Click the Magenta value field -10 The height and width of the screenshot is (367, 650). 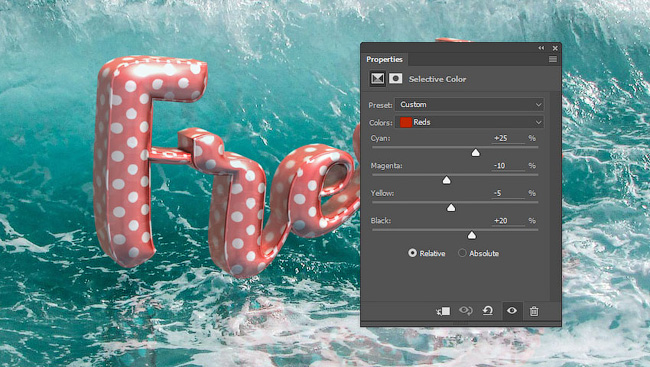(508, 166)
